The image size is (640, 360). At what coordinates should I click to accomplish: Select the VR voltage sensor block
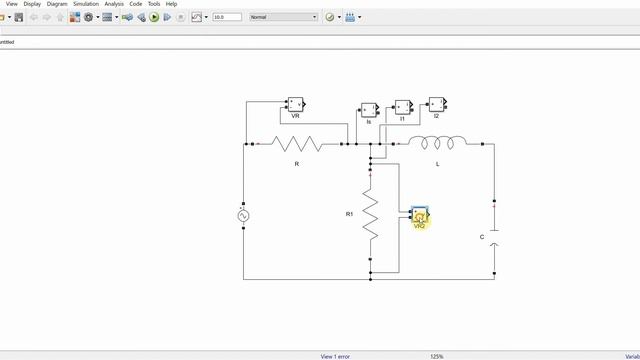(296, 104)
